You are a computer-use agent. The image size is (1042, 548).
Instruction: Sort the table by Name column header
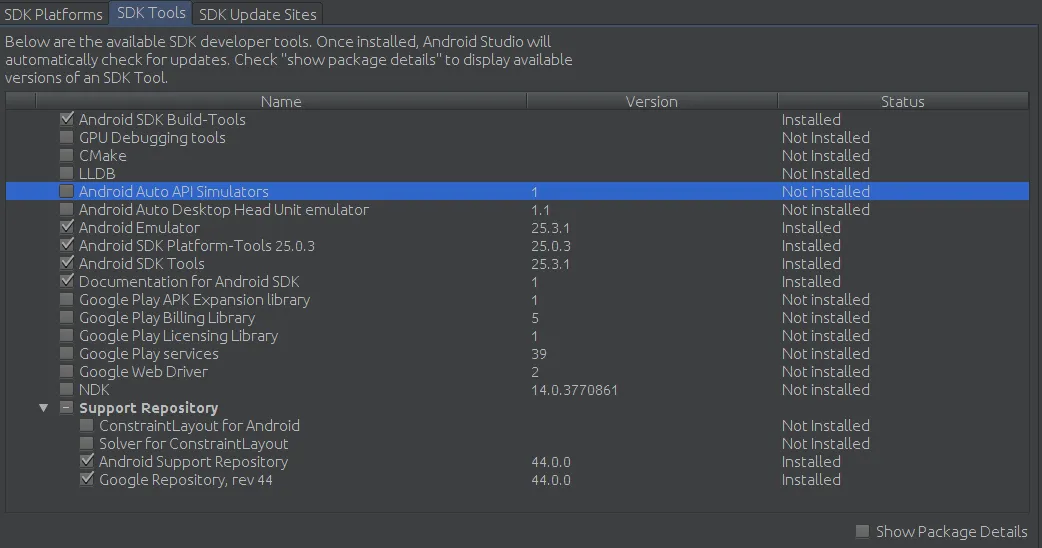tap(281, 101)
